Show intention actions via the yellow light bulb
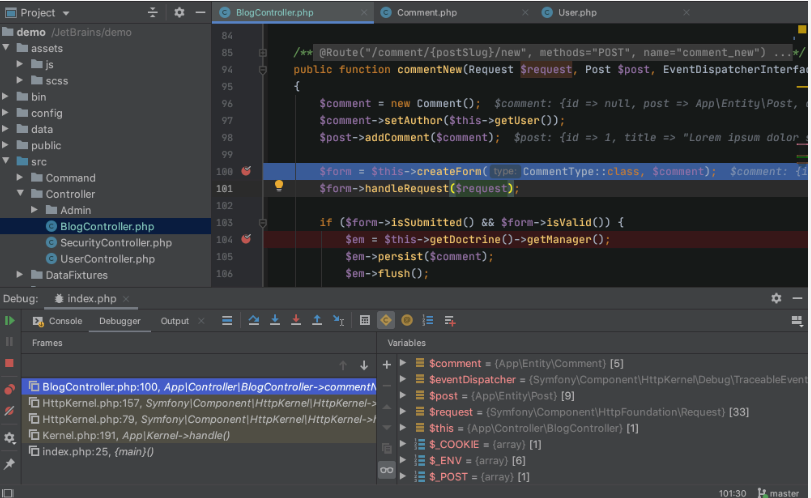This screenshot has width=811, height=498. coord(279,185)
